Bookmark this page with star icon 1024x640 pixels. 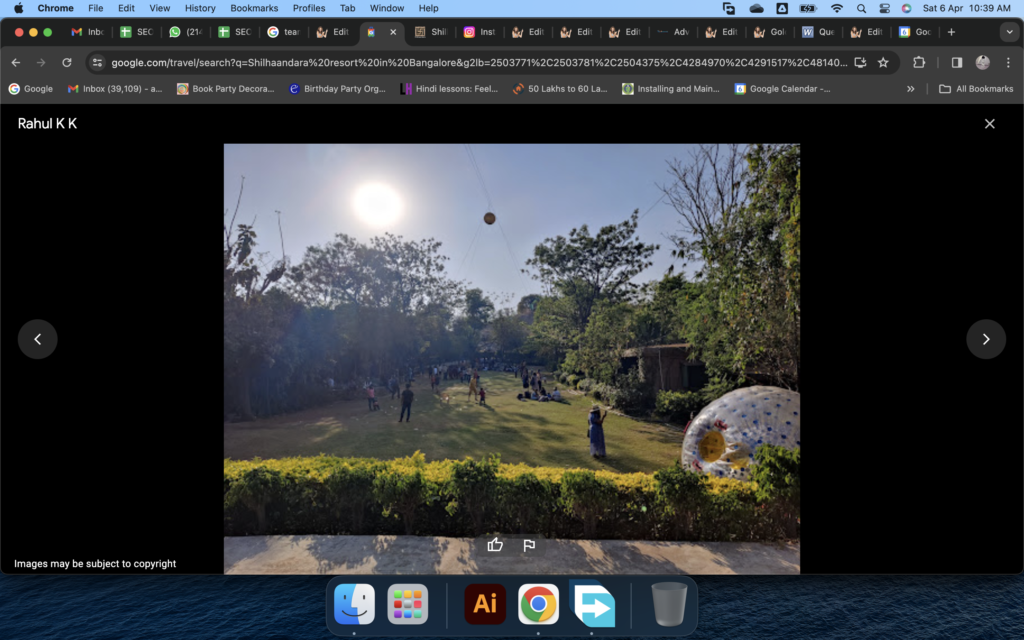(883, 62)
